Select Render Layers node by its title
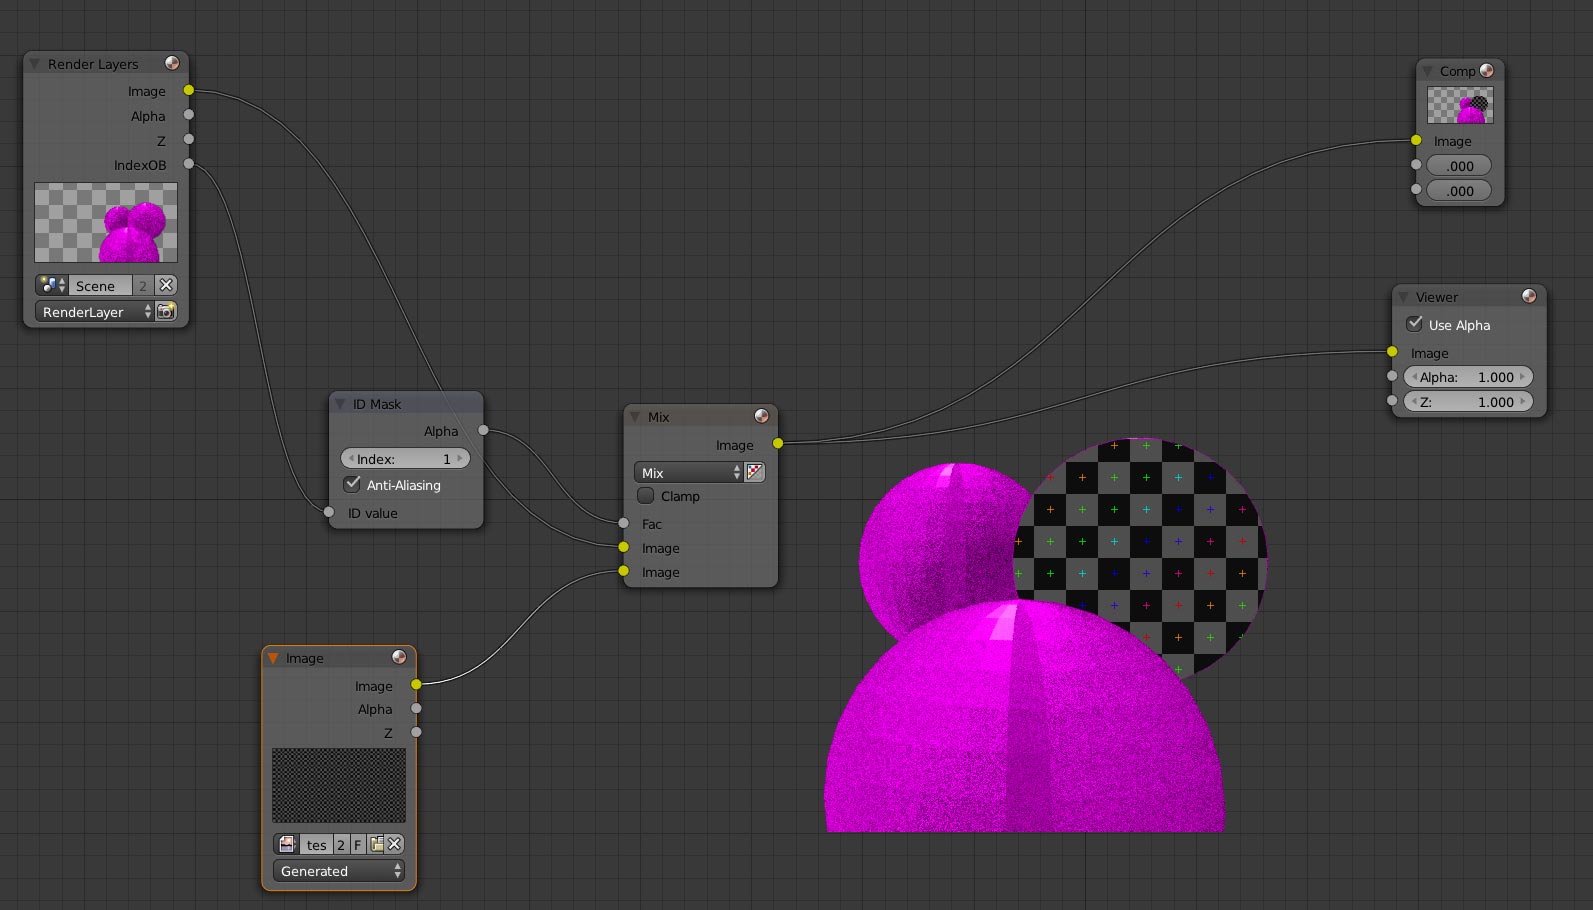 coord(93,64)
